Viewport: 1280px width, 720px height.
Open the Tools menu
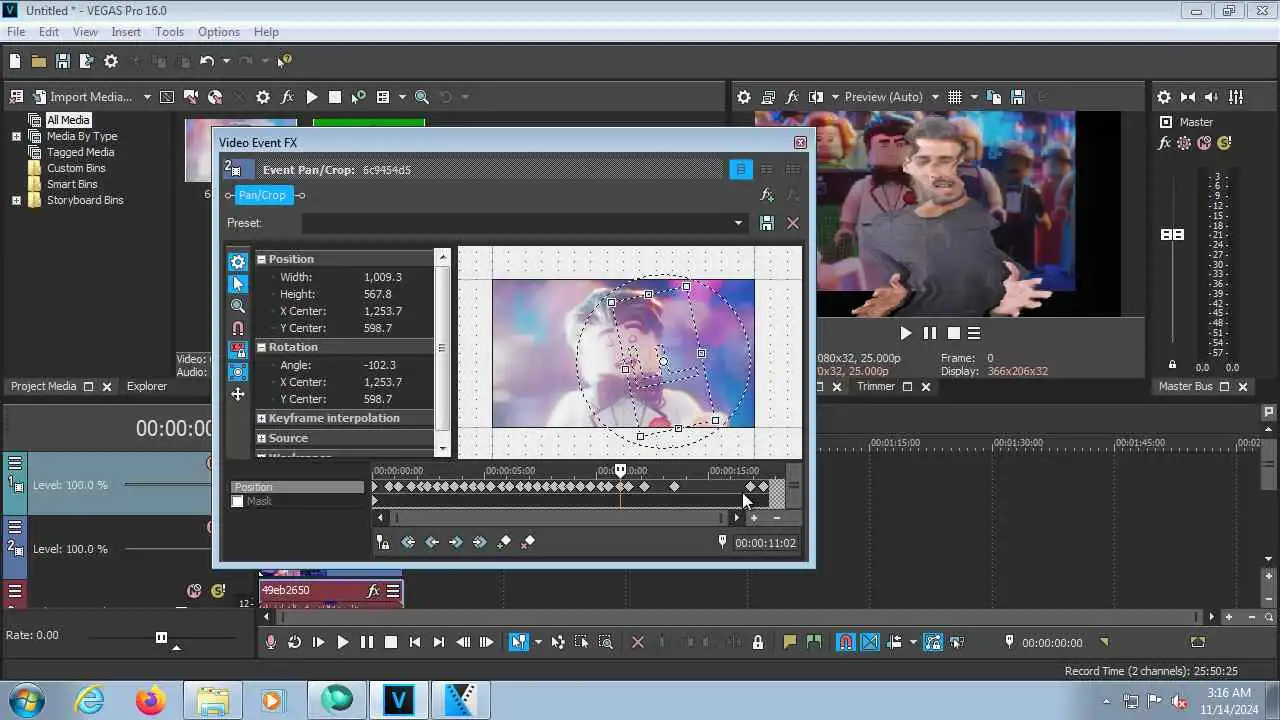pyautogui.click(x=169, y=32)
